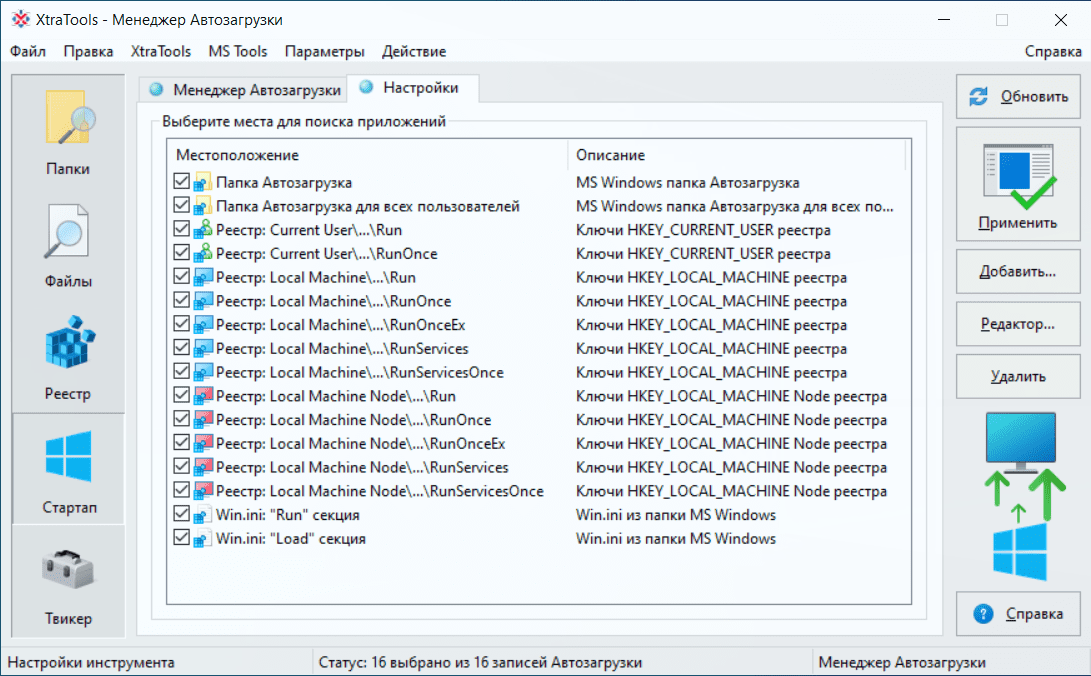Image resolution: width=1091 pixels, height=676 pixels.
Task: Open the Реестр cubes tool
Action: pos(68,357)
